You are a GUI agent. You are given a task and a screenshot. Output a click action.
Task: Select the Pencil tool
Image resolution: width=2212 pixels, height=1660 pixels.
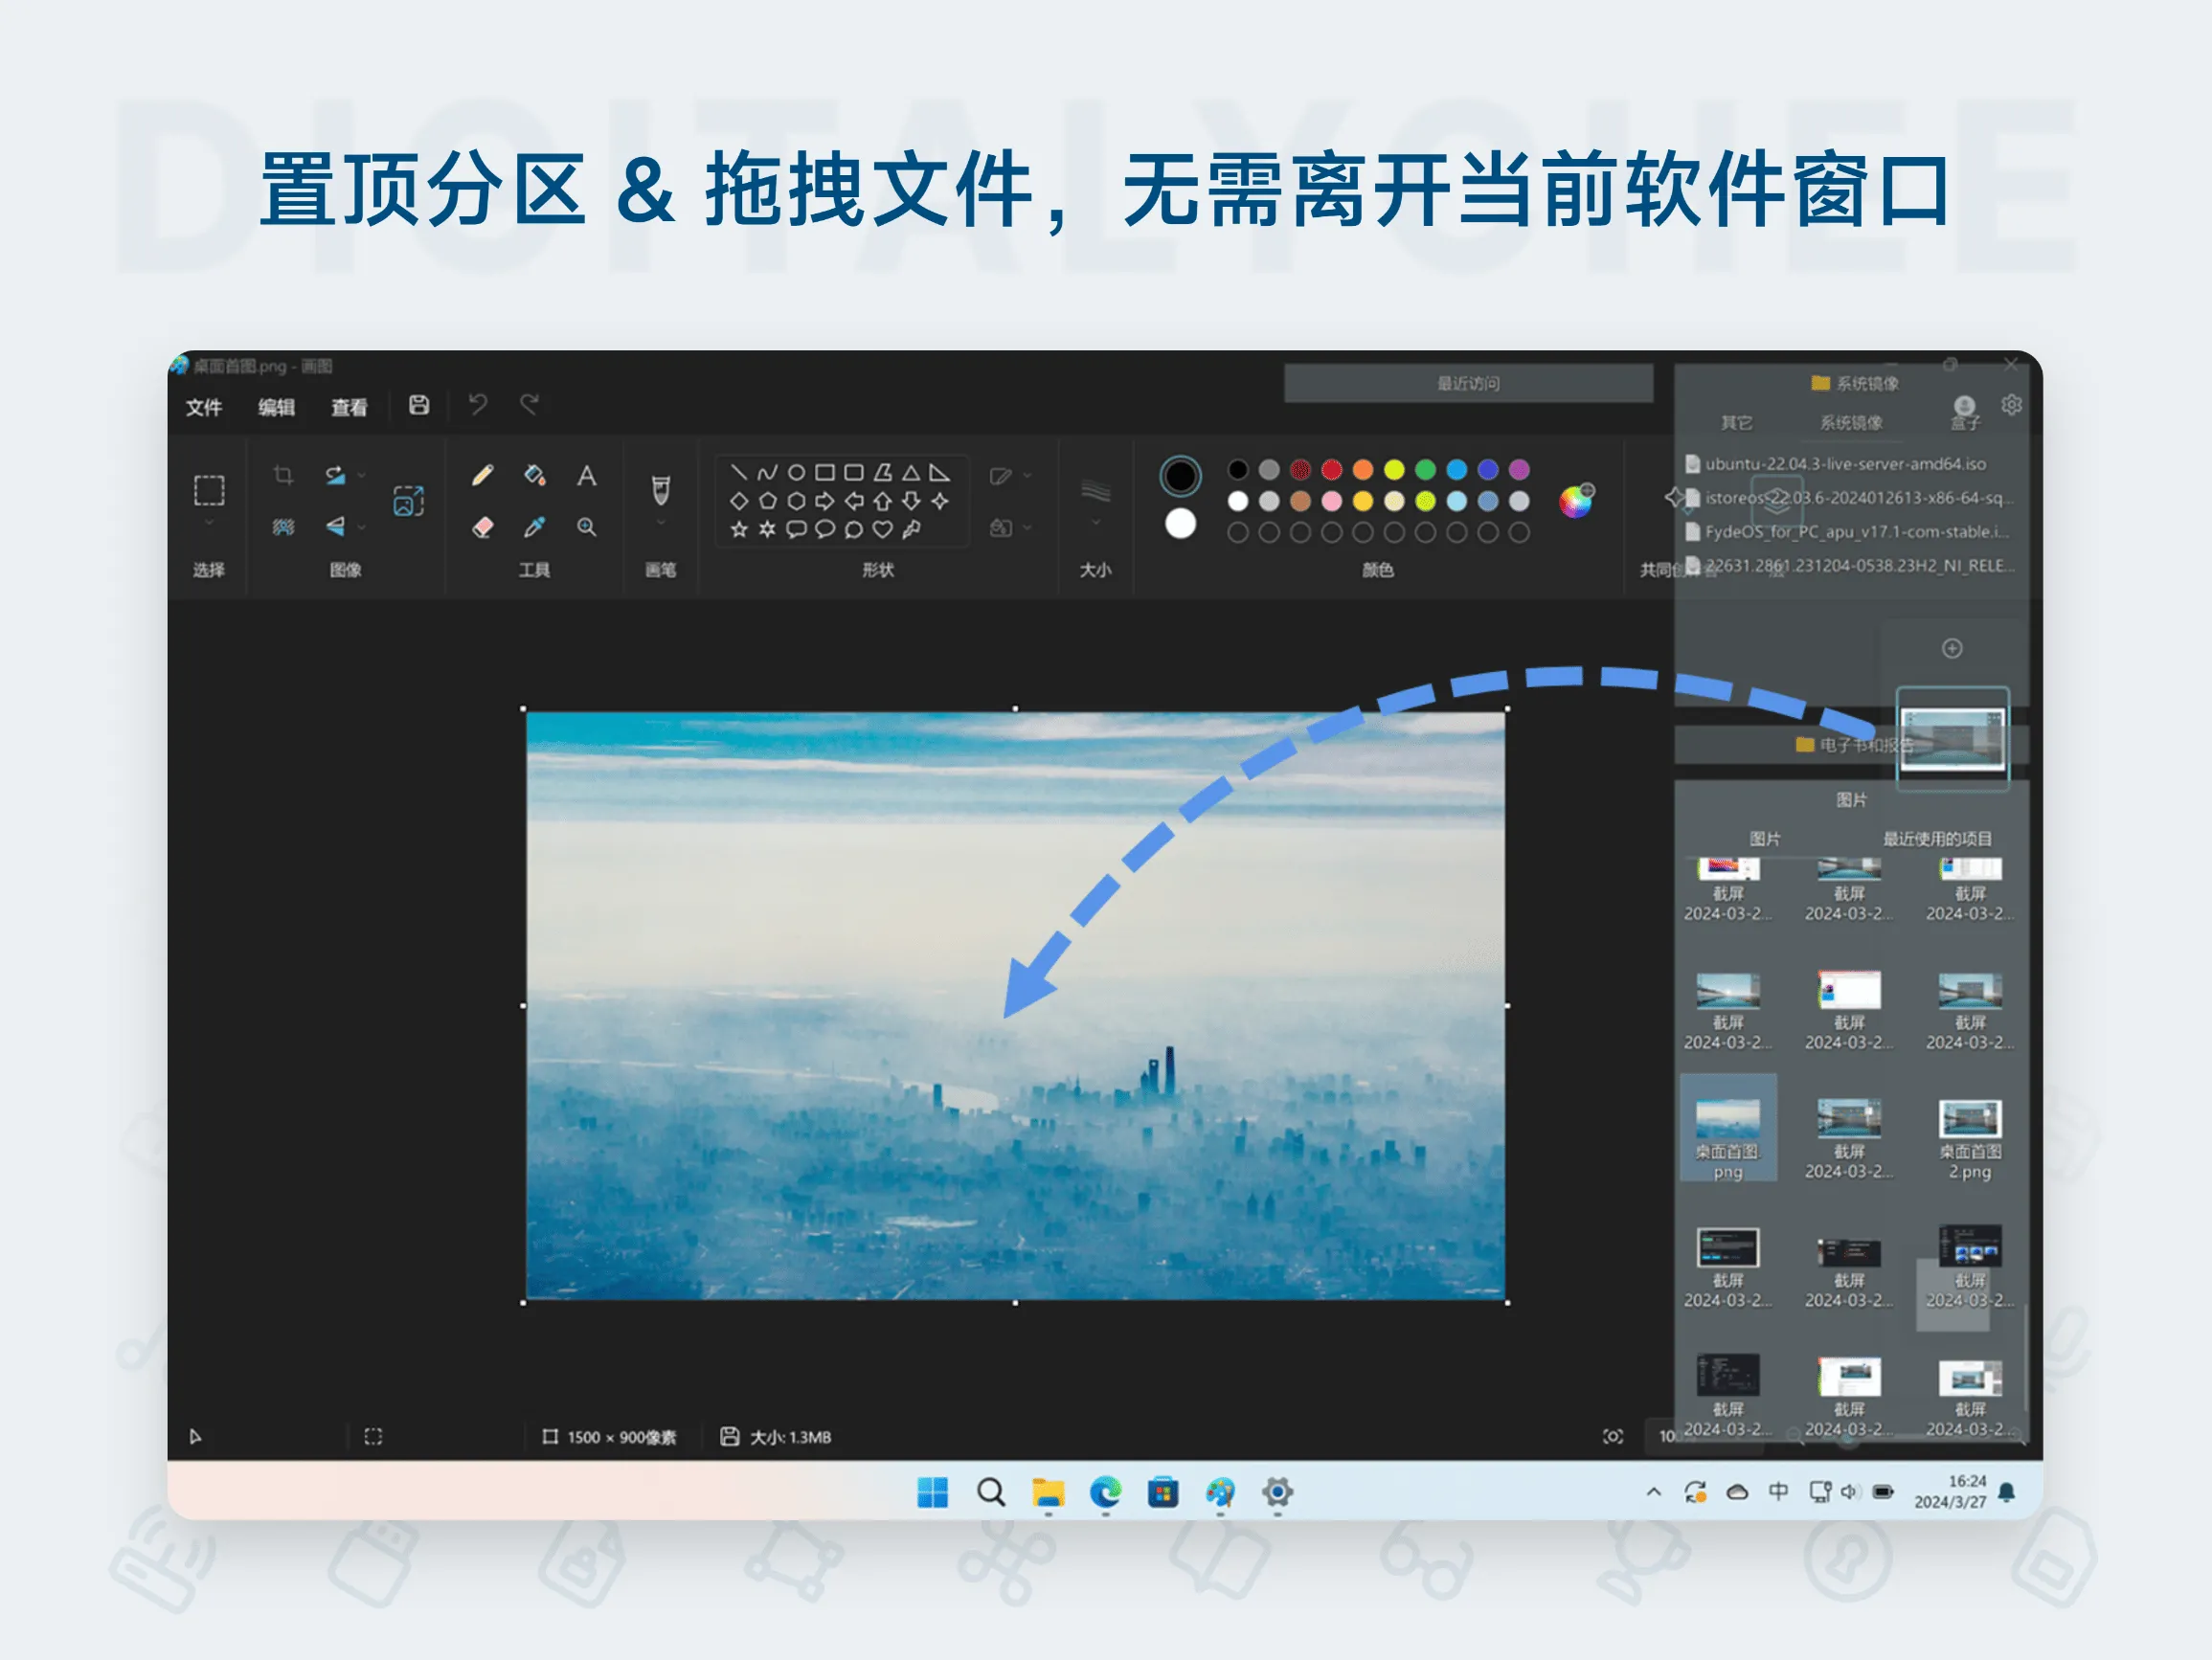pos(482,475)
